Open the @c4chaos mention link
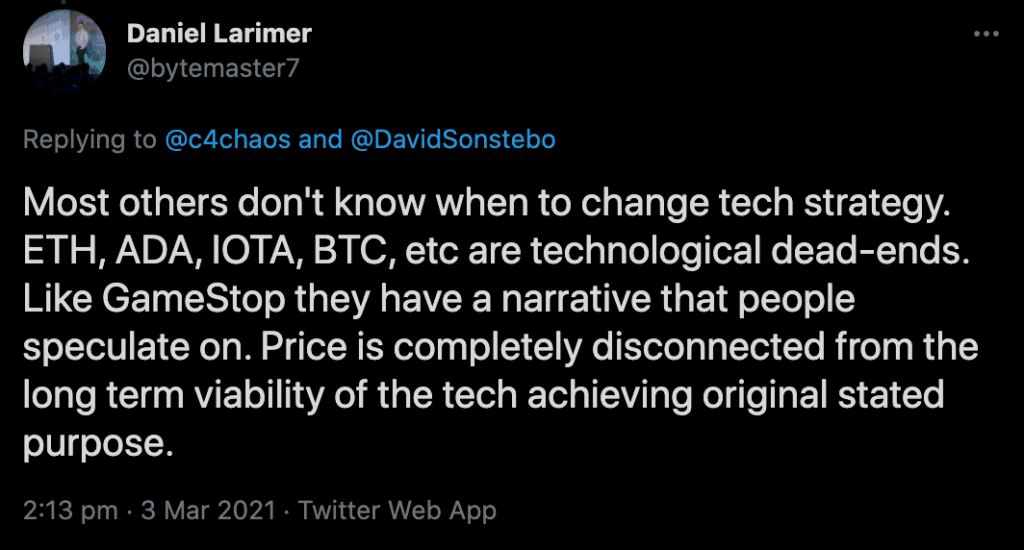Viewport: 1024px width, 550px height. coord(227,139)
